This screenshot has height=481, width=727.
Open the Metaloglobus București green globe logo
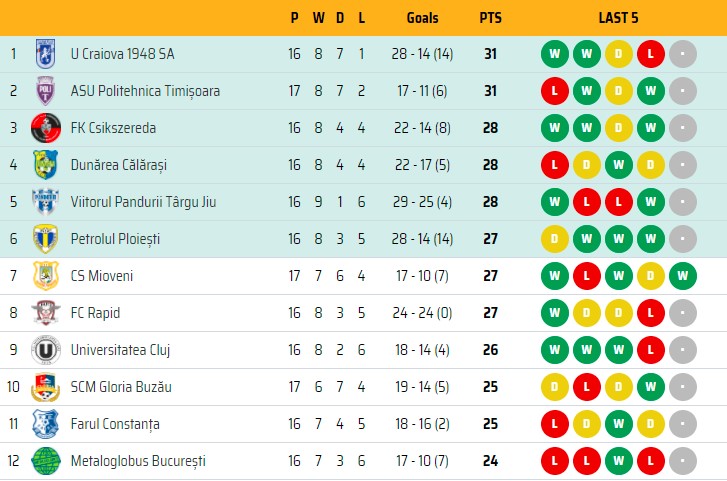(45, 461)
